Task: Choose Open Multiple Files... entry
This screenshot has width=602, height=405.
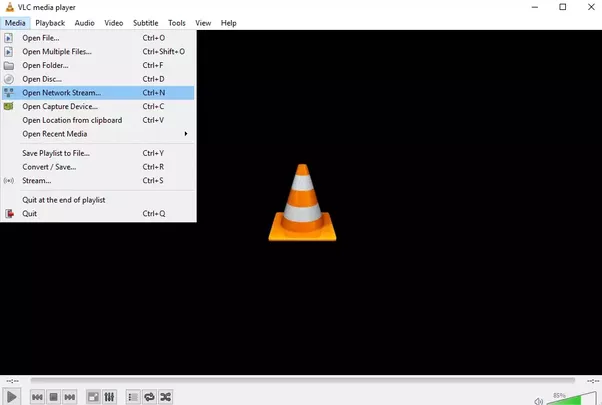Action: pos(98,51)
